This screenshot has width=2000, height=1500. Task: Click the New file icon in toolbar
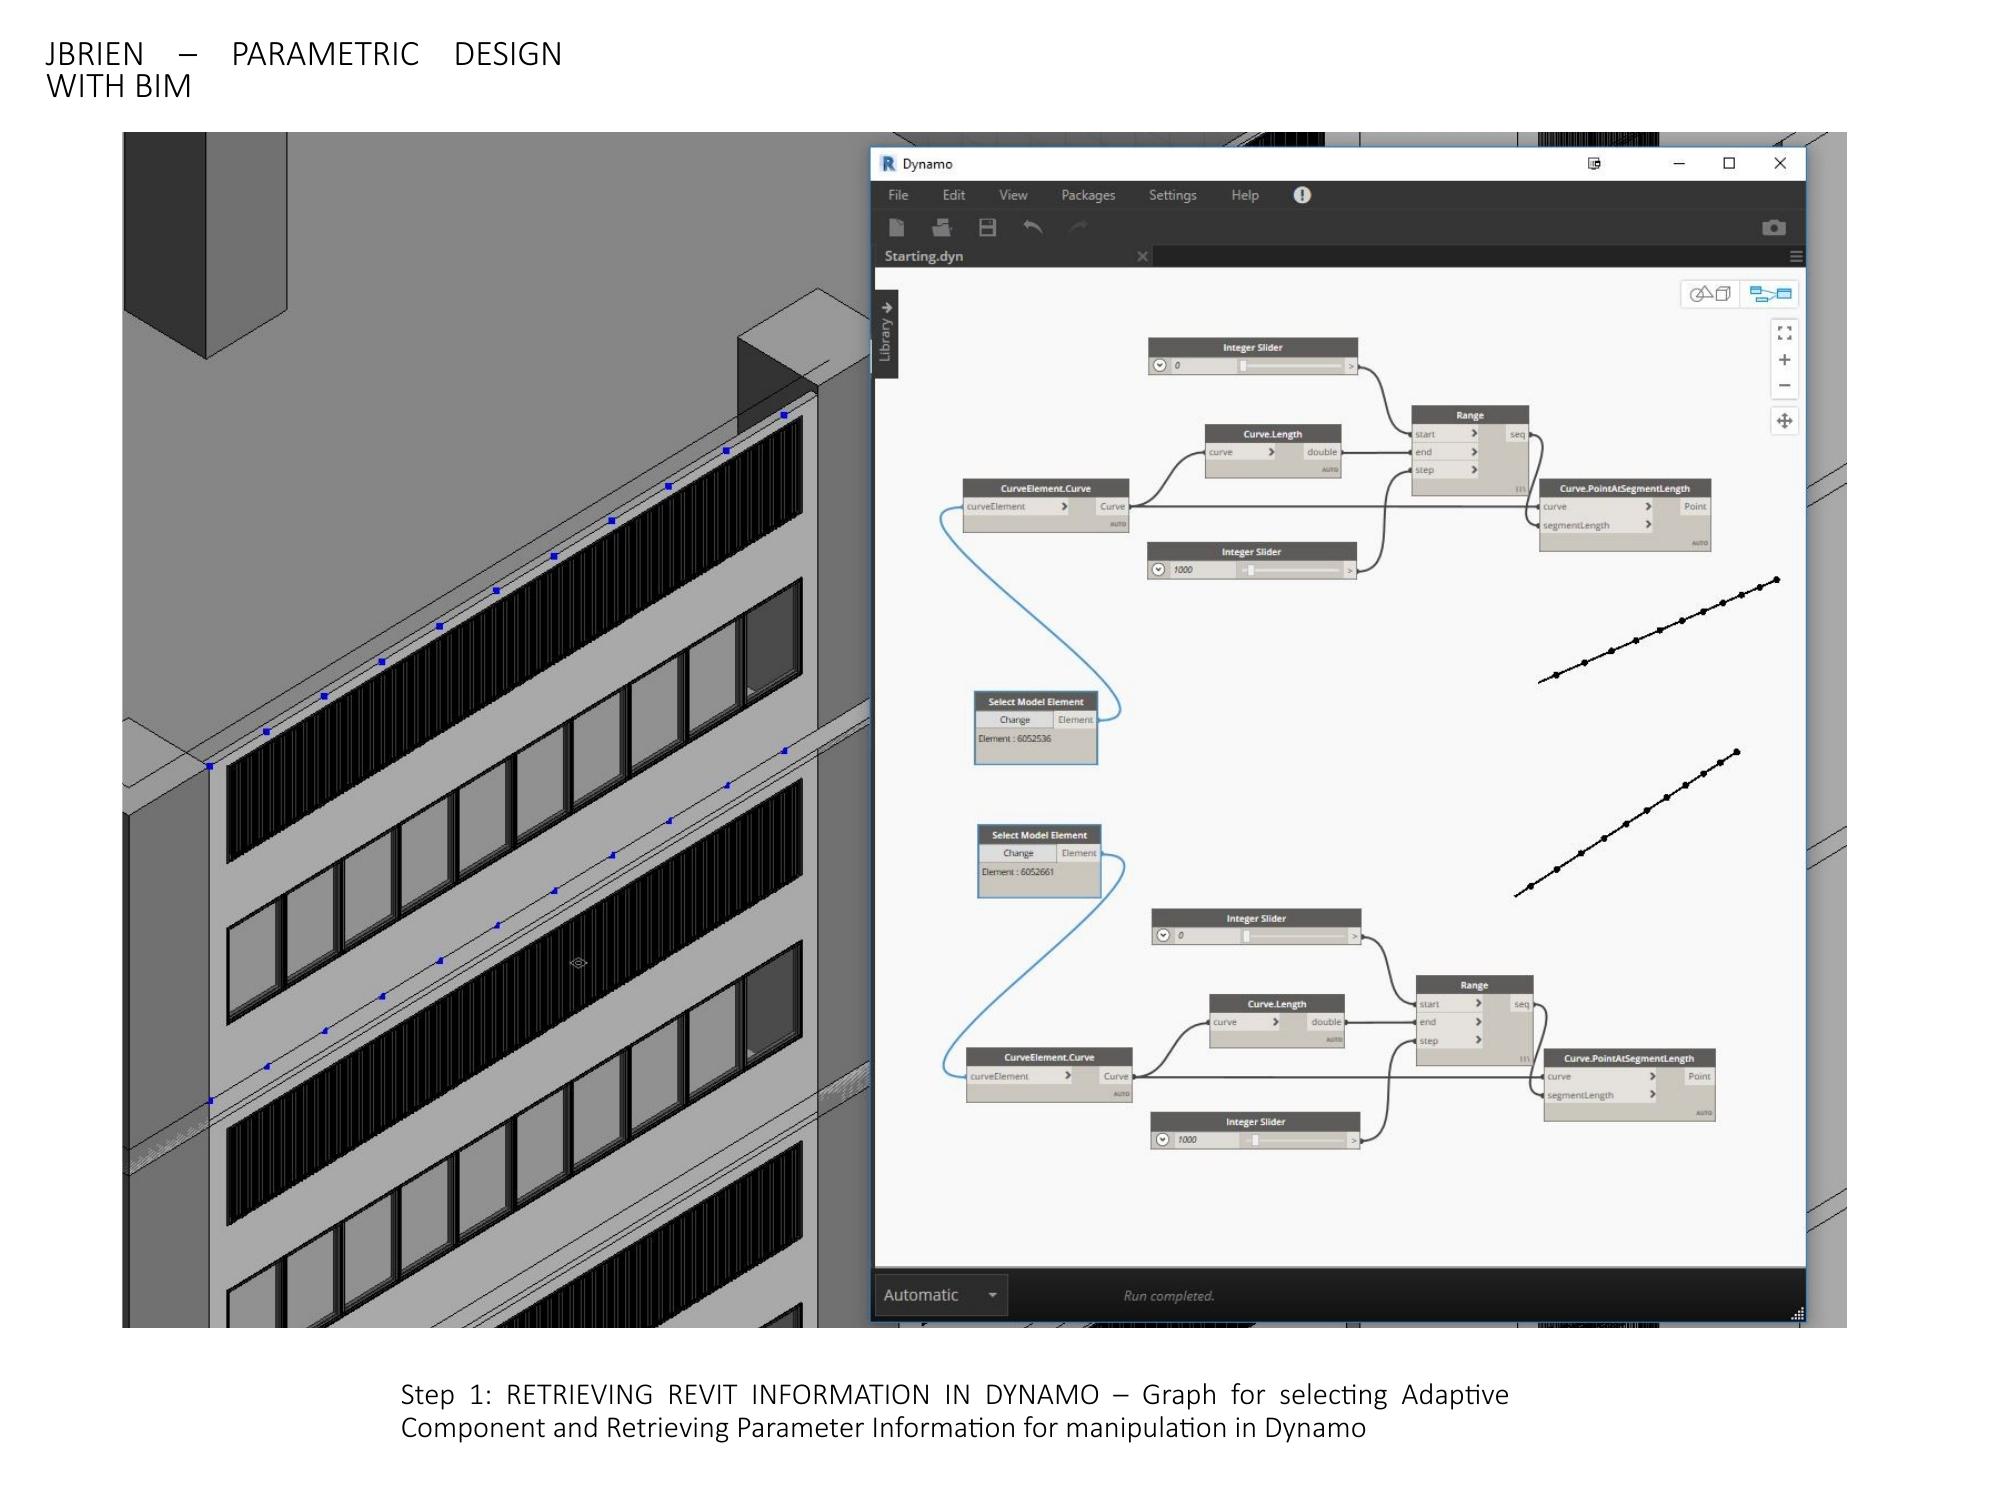[x=897, y=228]
